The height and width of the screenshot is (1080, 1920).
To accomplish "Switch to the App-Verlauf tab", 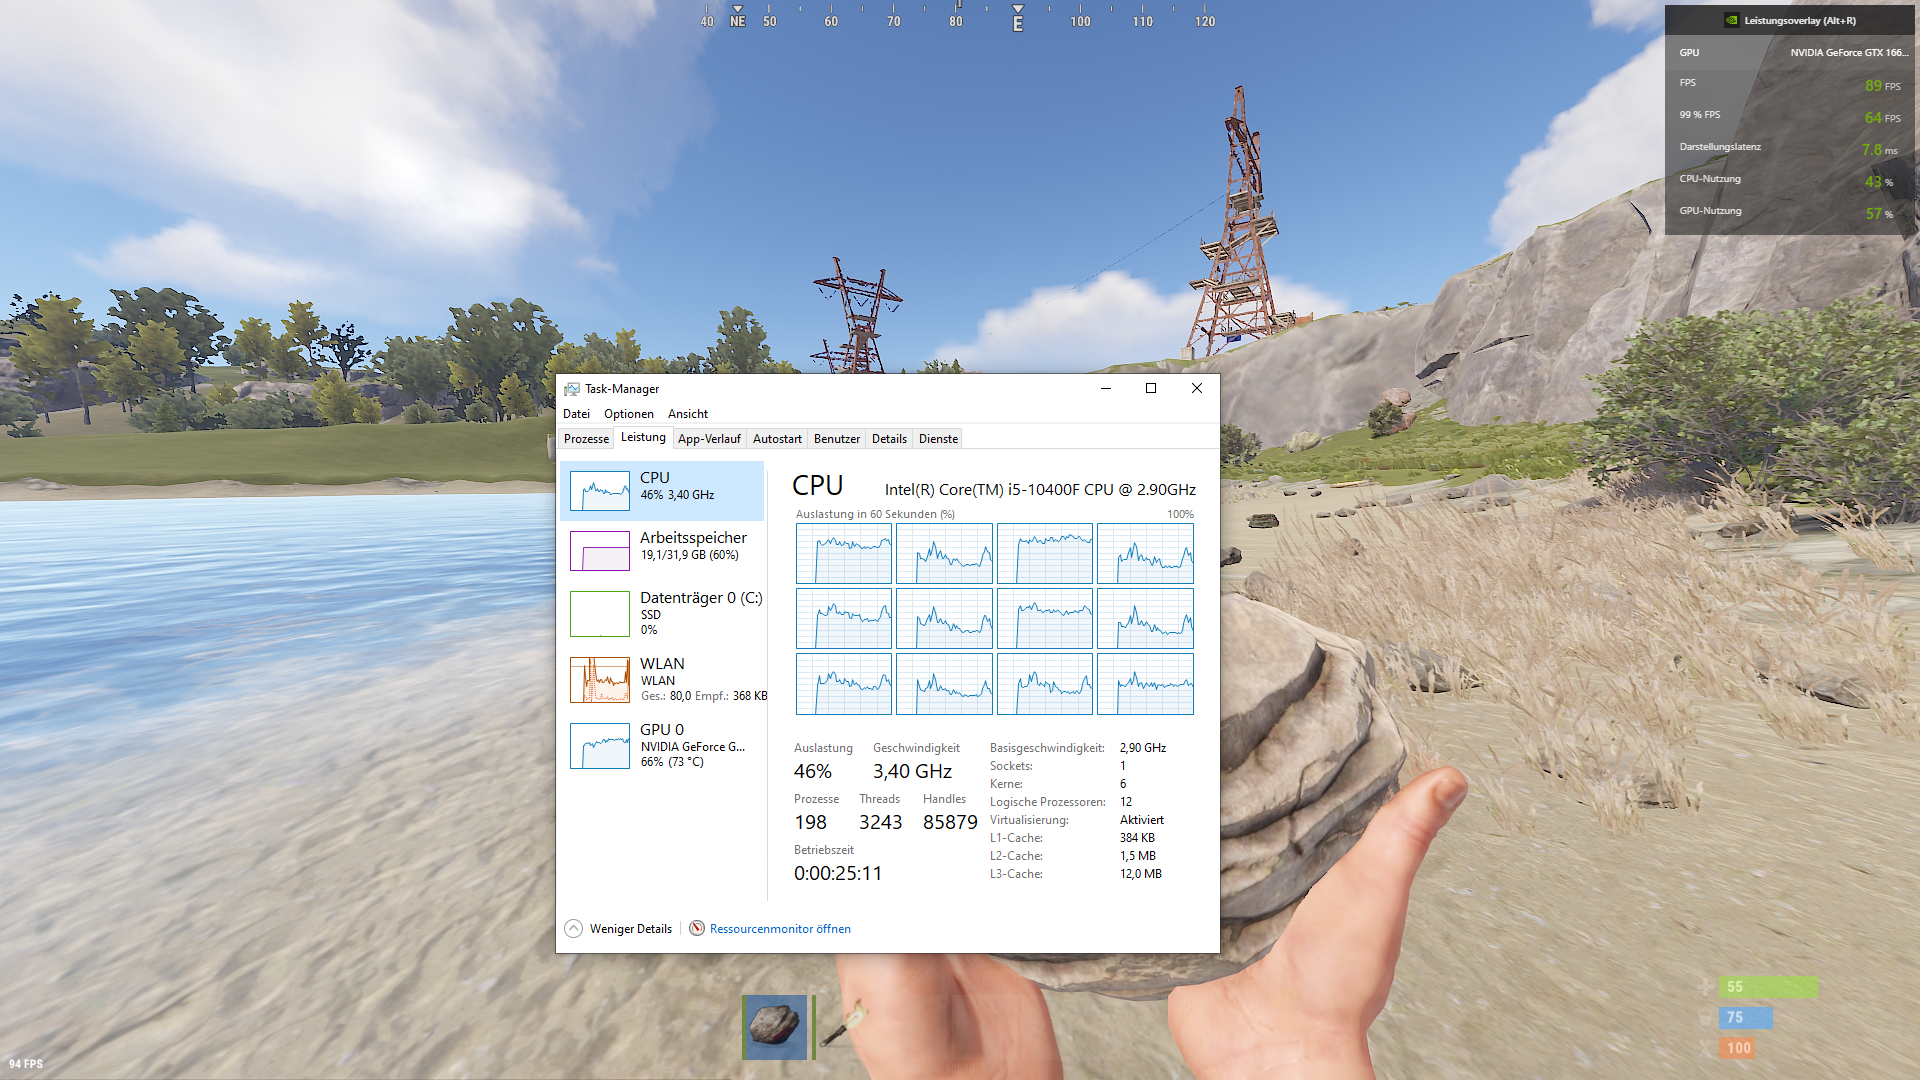I will pyautogui.click(x=709, y=439).
